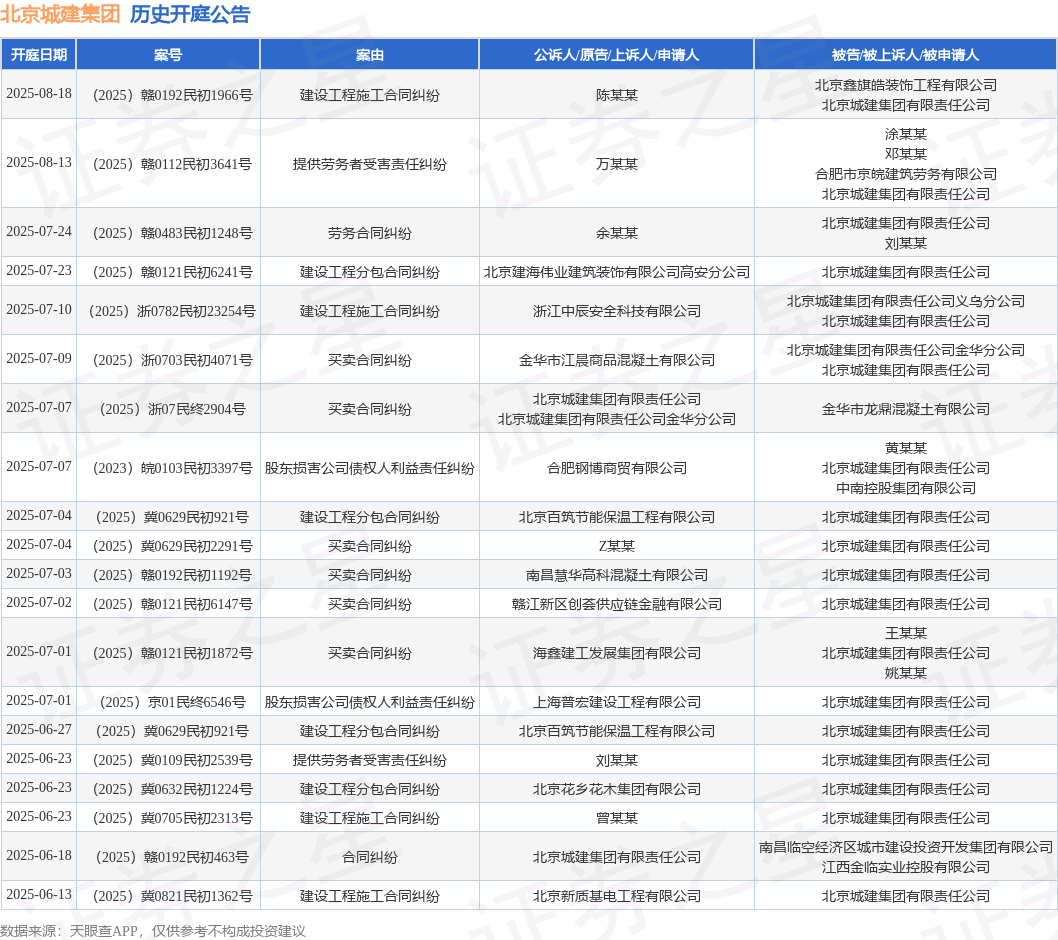1058x940 pixels.
Task: Click the 历史开庭公告 heading
Action: 190,13
